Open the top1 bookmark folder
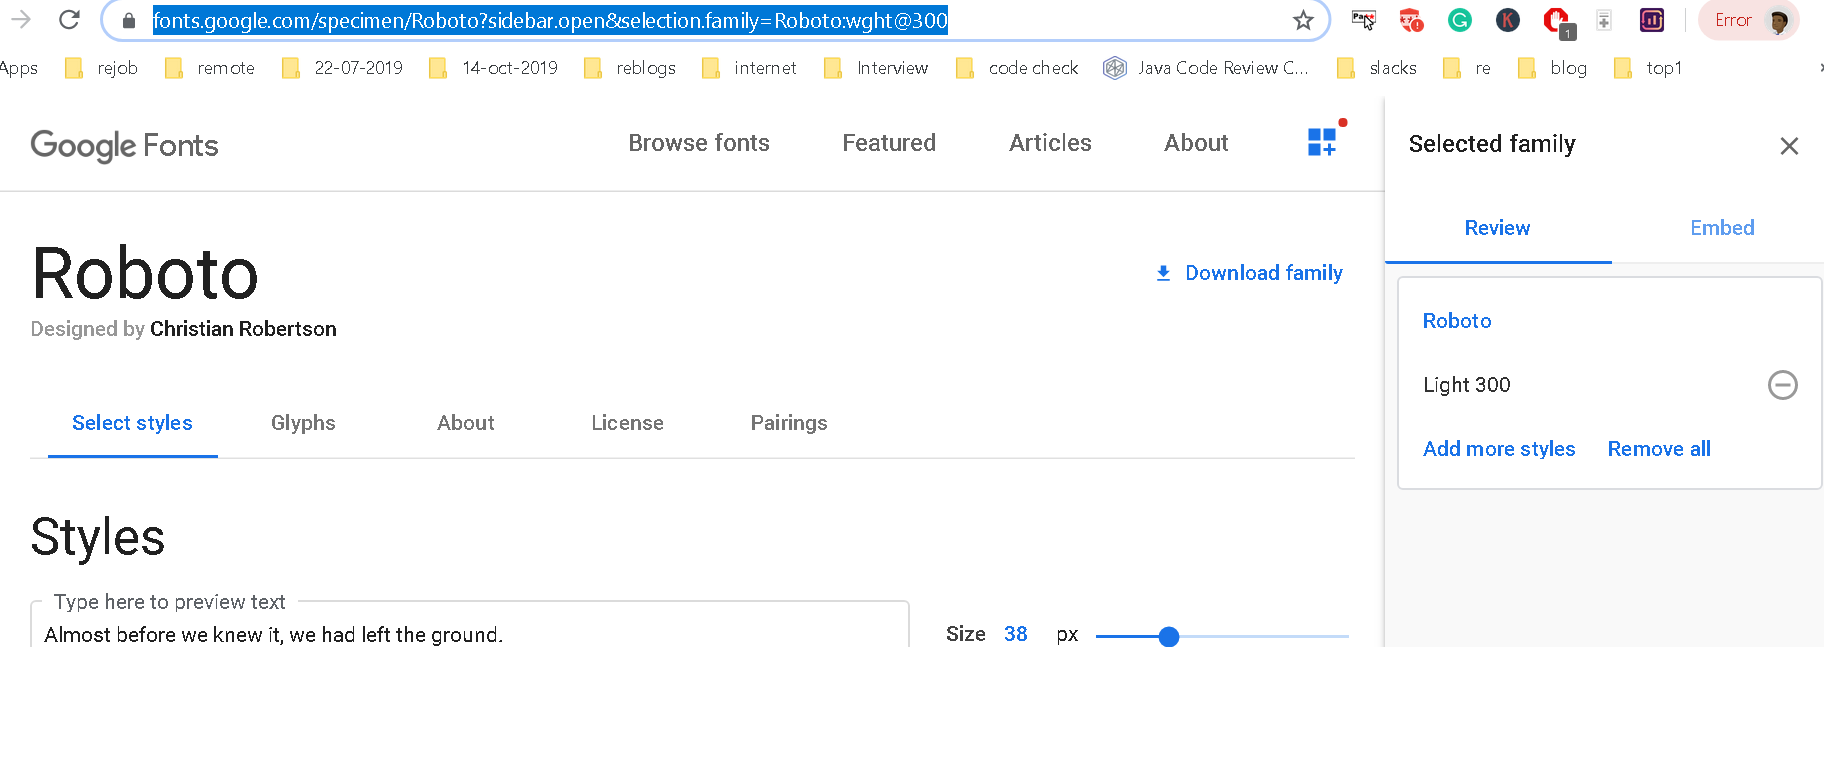The image size is (1824, 781). tap(1648, 68)
